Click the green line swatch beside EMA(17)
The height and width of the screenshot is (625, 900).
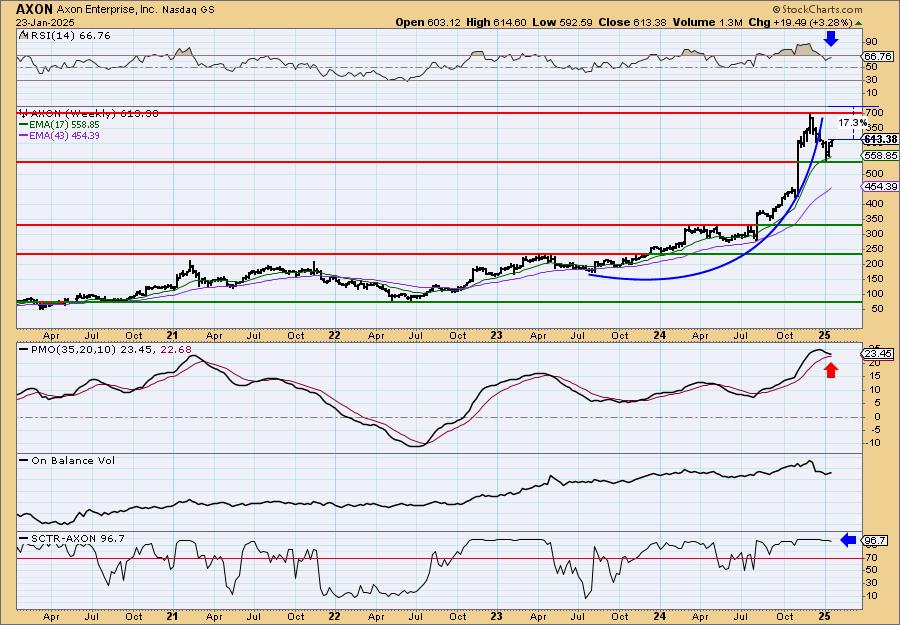pos(22,124)
